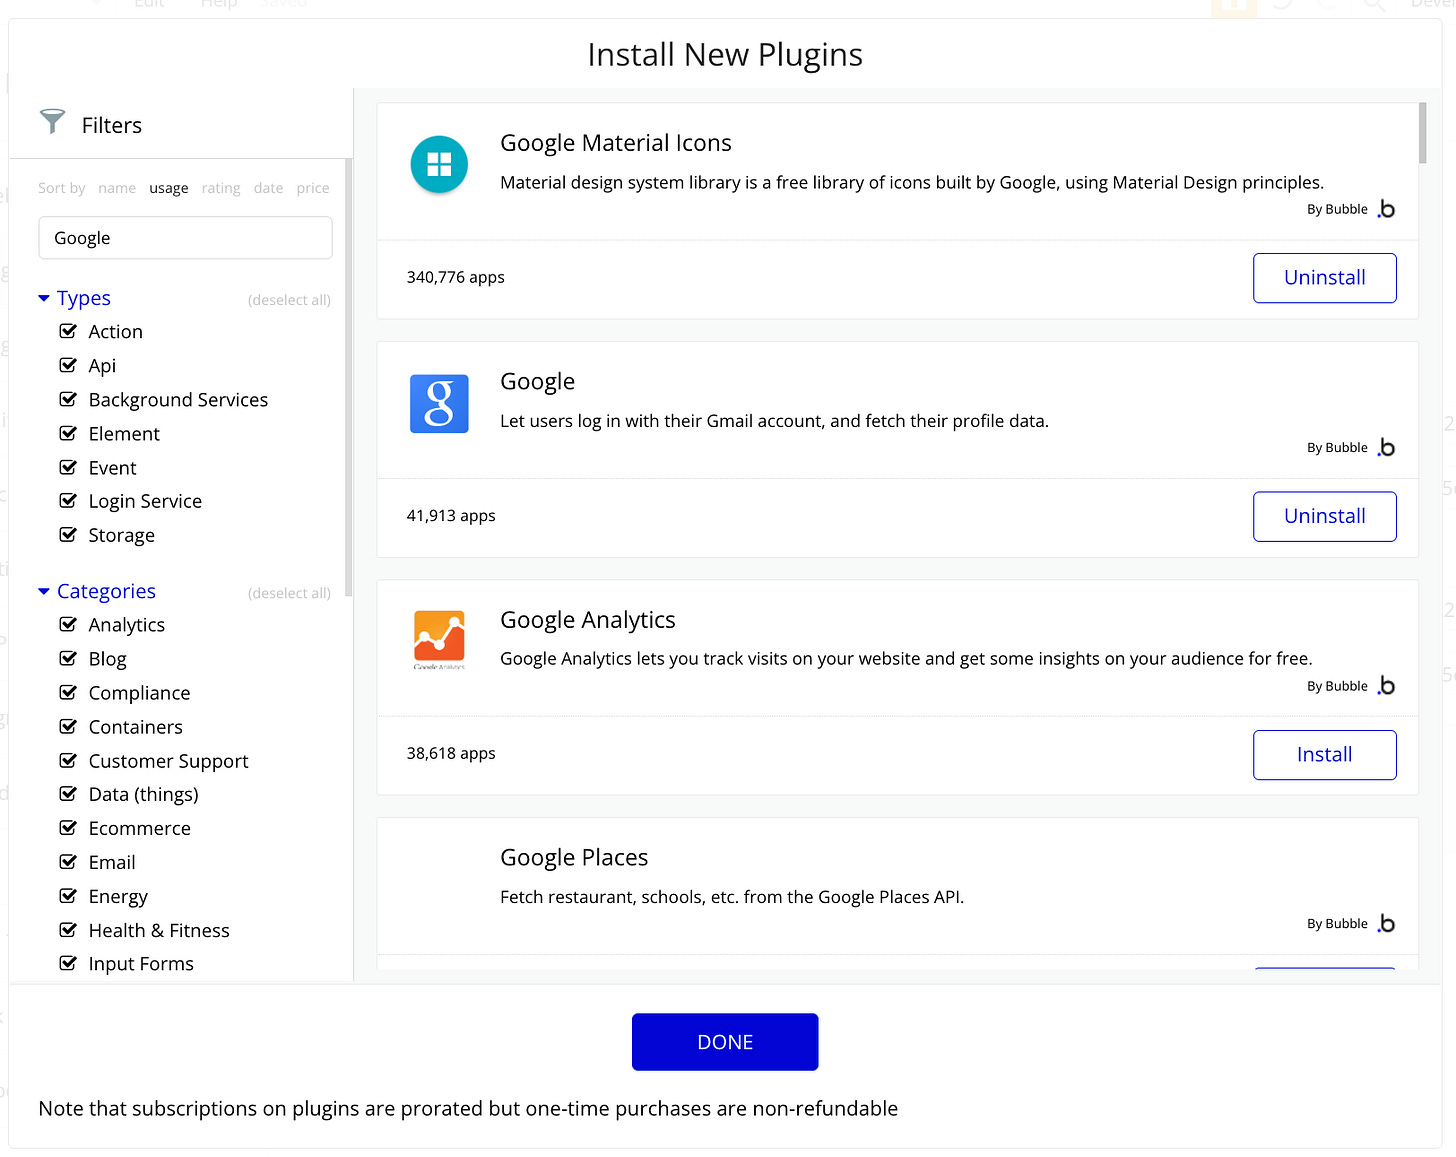Viewport: 1456px width, 1157px height.
Task: Click Bubble logo on Google Analytics card
Action: [1386, 686]
